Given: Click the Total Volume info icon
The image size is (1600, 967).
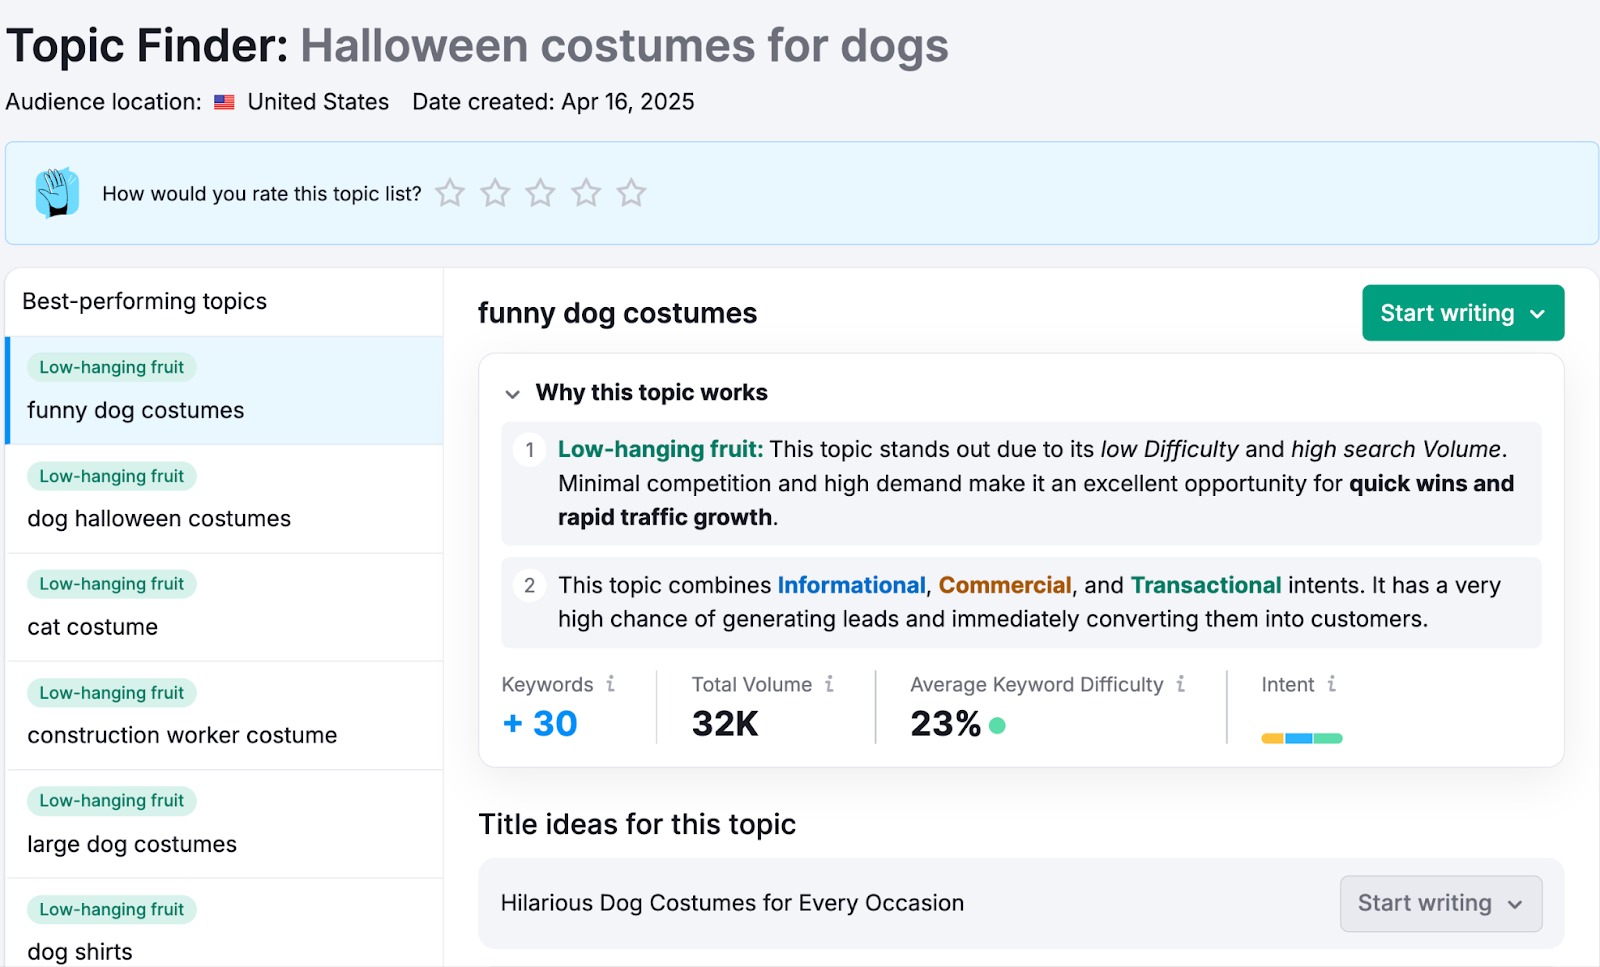Looking at the screenshot, I should point(829,684).
